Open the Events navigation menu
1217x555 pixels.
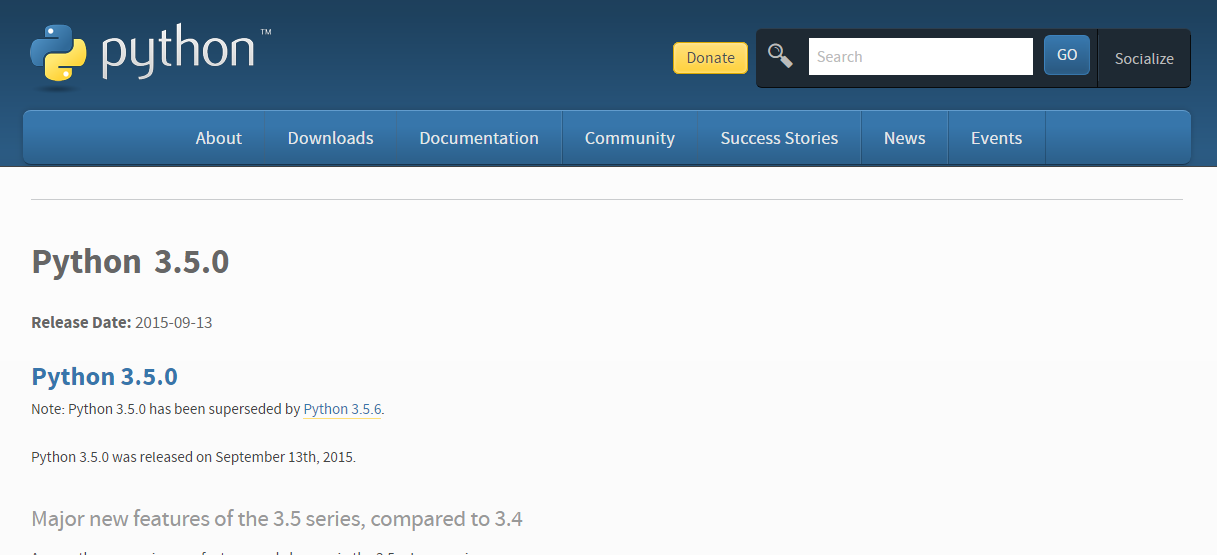(996, 138)
